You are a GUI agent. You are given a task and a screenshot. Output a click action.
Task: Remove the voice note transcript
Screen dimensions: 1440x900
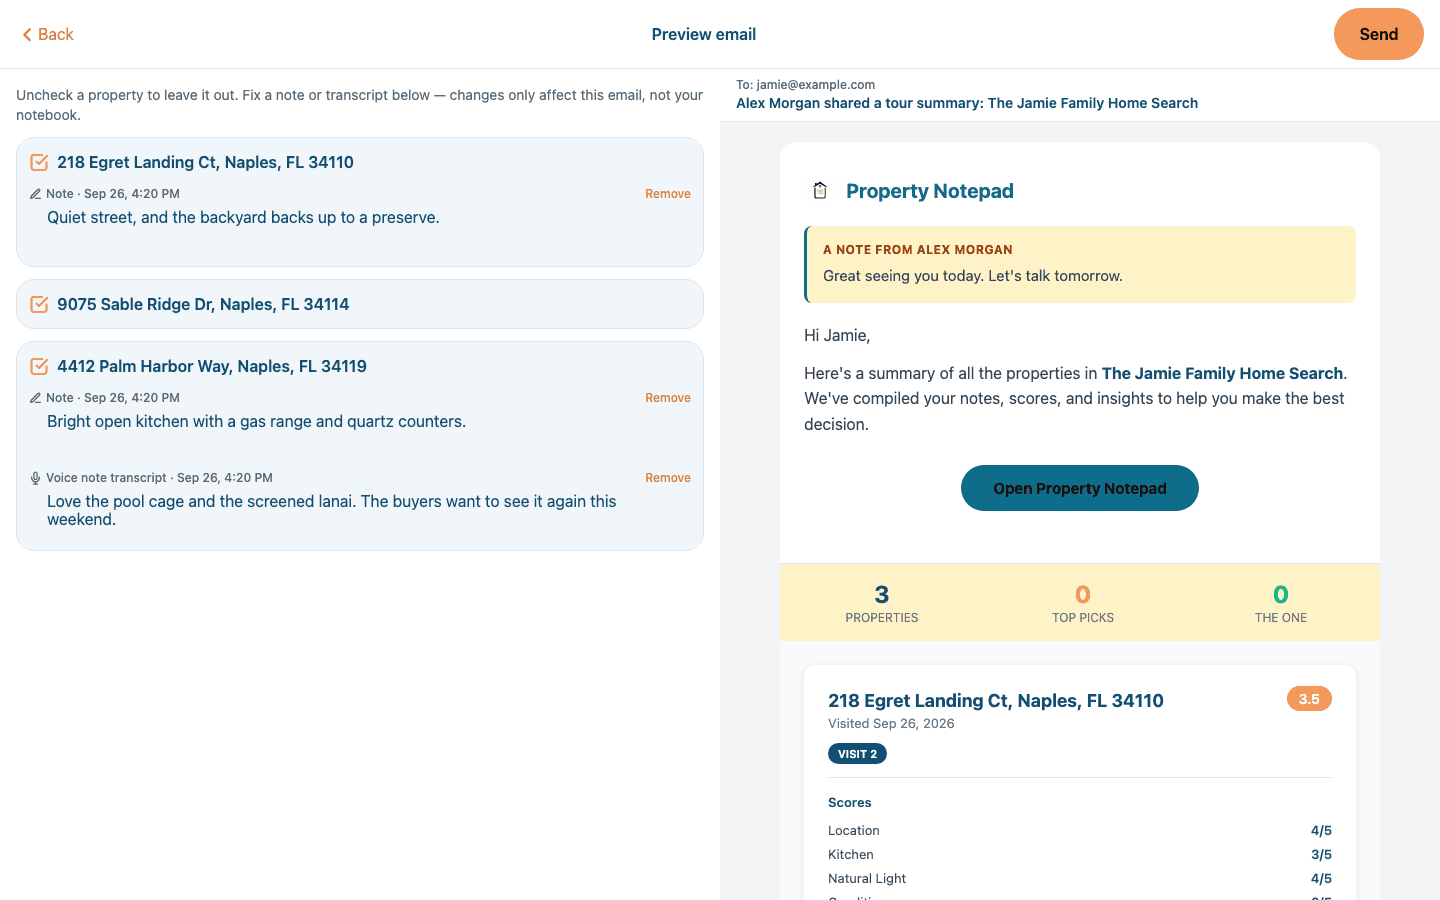tap(668, 478)
